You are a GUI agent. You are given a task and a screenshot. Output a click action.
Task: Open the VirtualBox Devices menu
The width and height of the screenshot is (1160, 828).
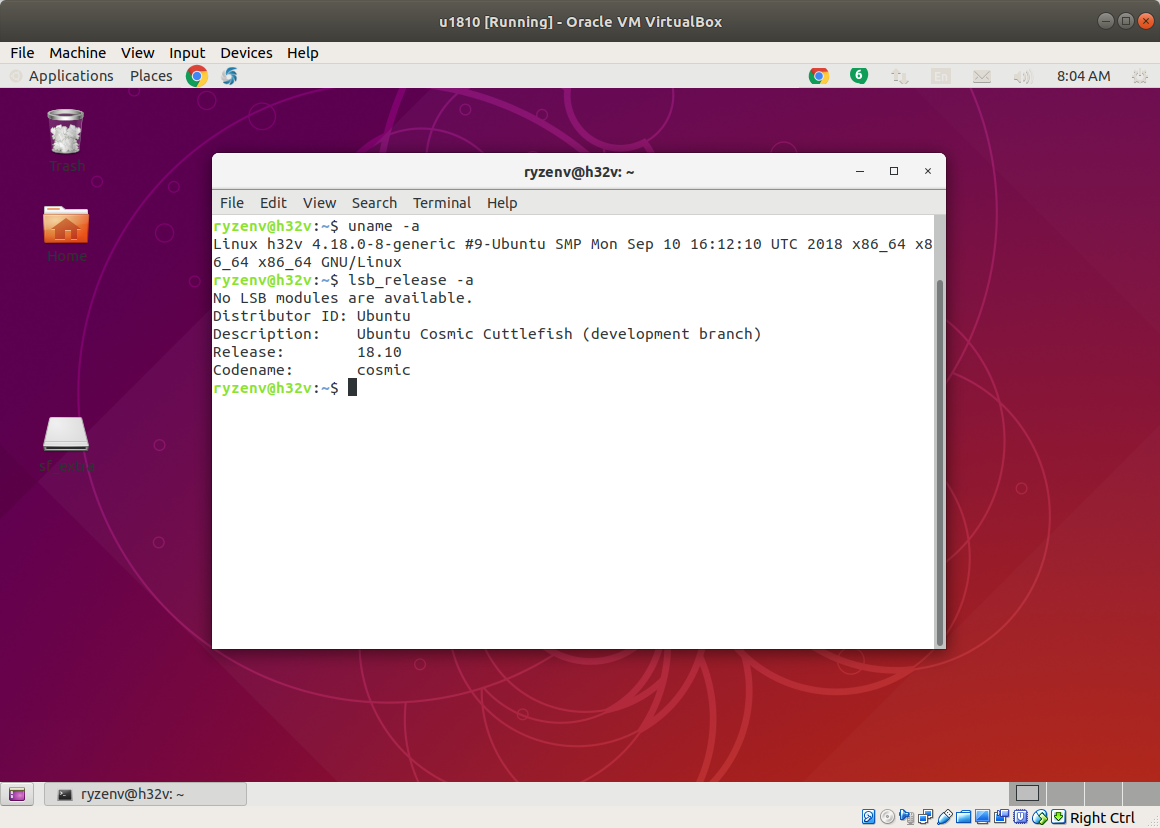coord(246,53)
